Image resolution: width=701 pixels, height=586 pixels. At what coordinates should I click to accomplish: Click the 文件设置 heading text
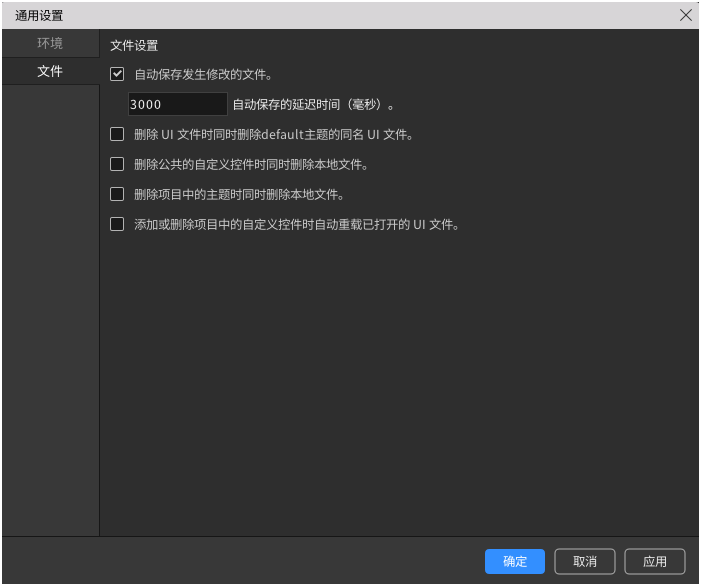tap(134, 46)
